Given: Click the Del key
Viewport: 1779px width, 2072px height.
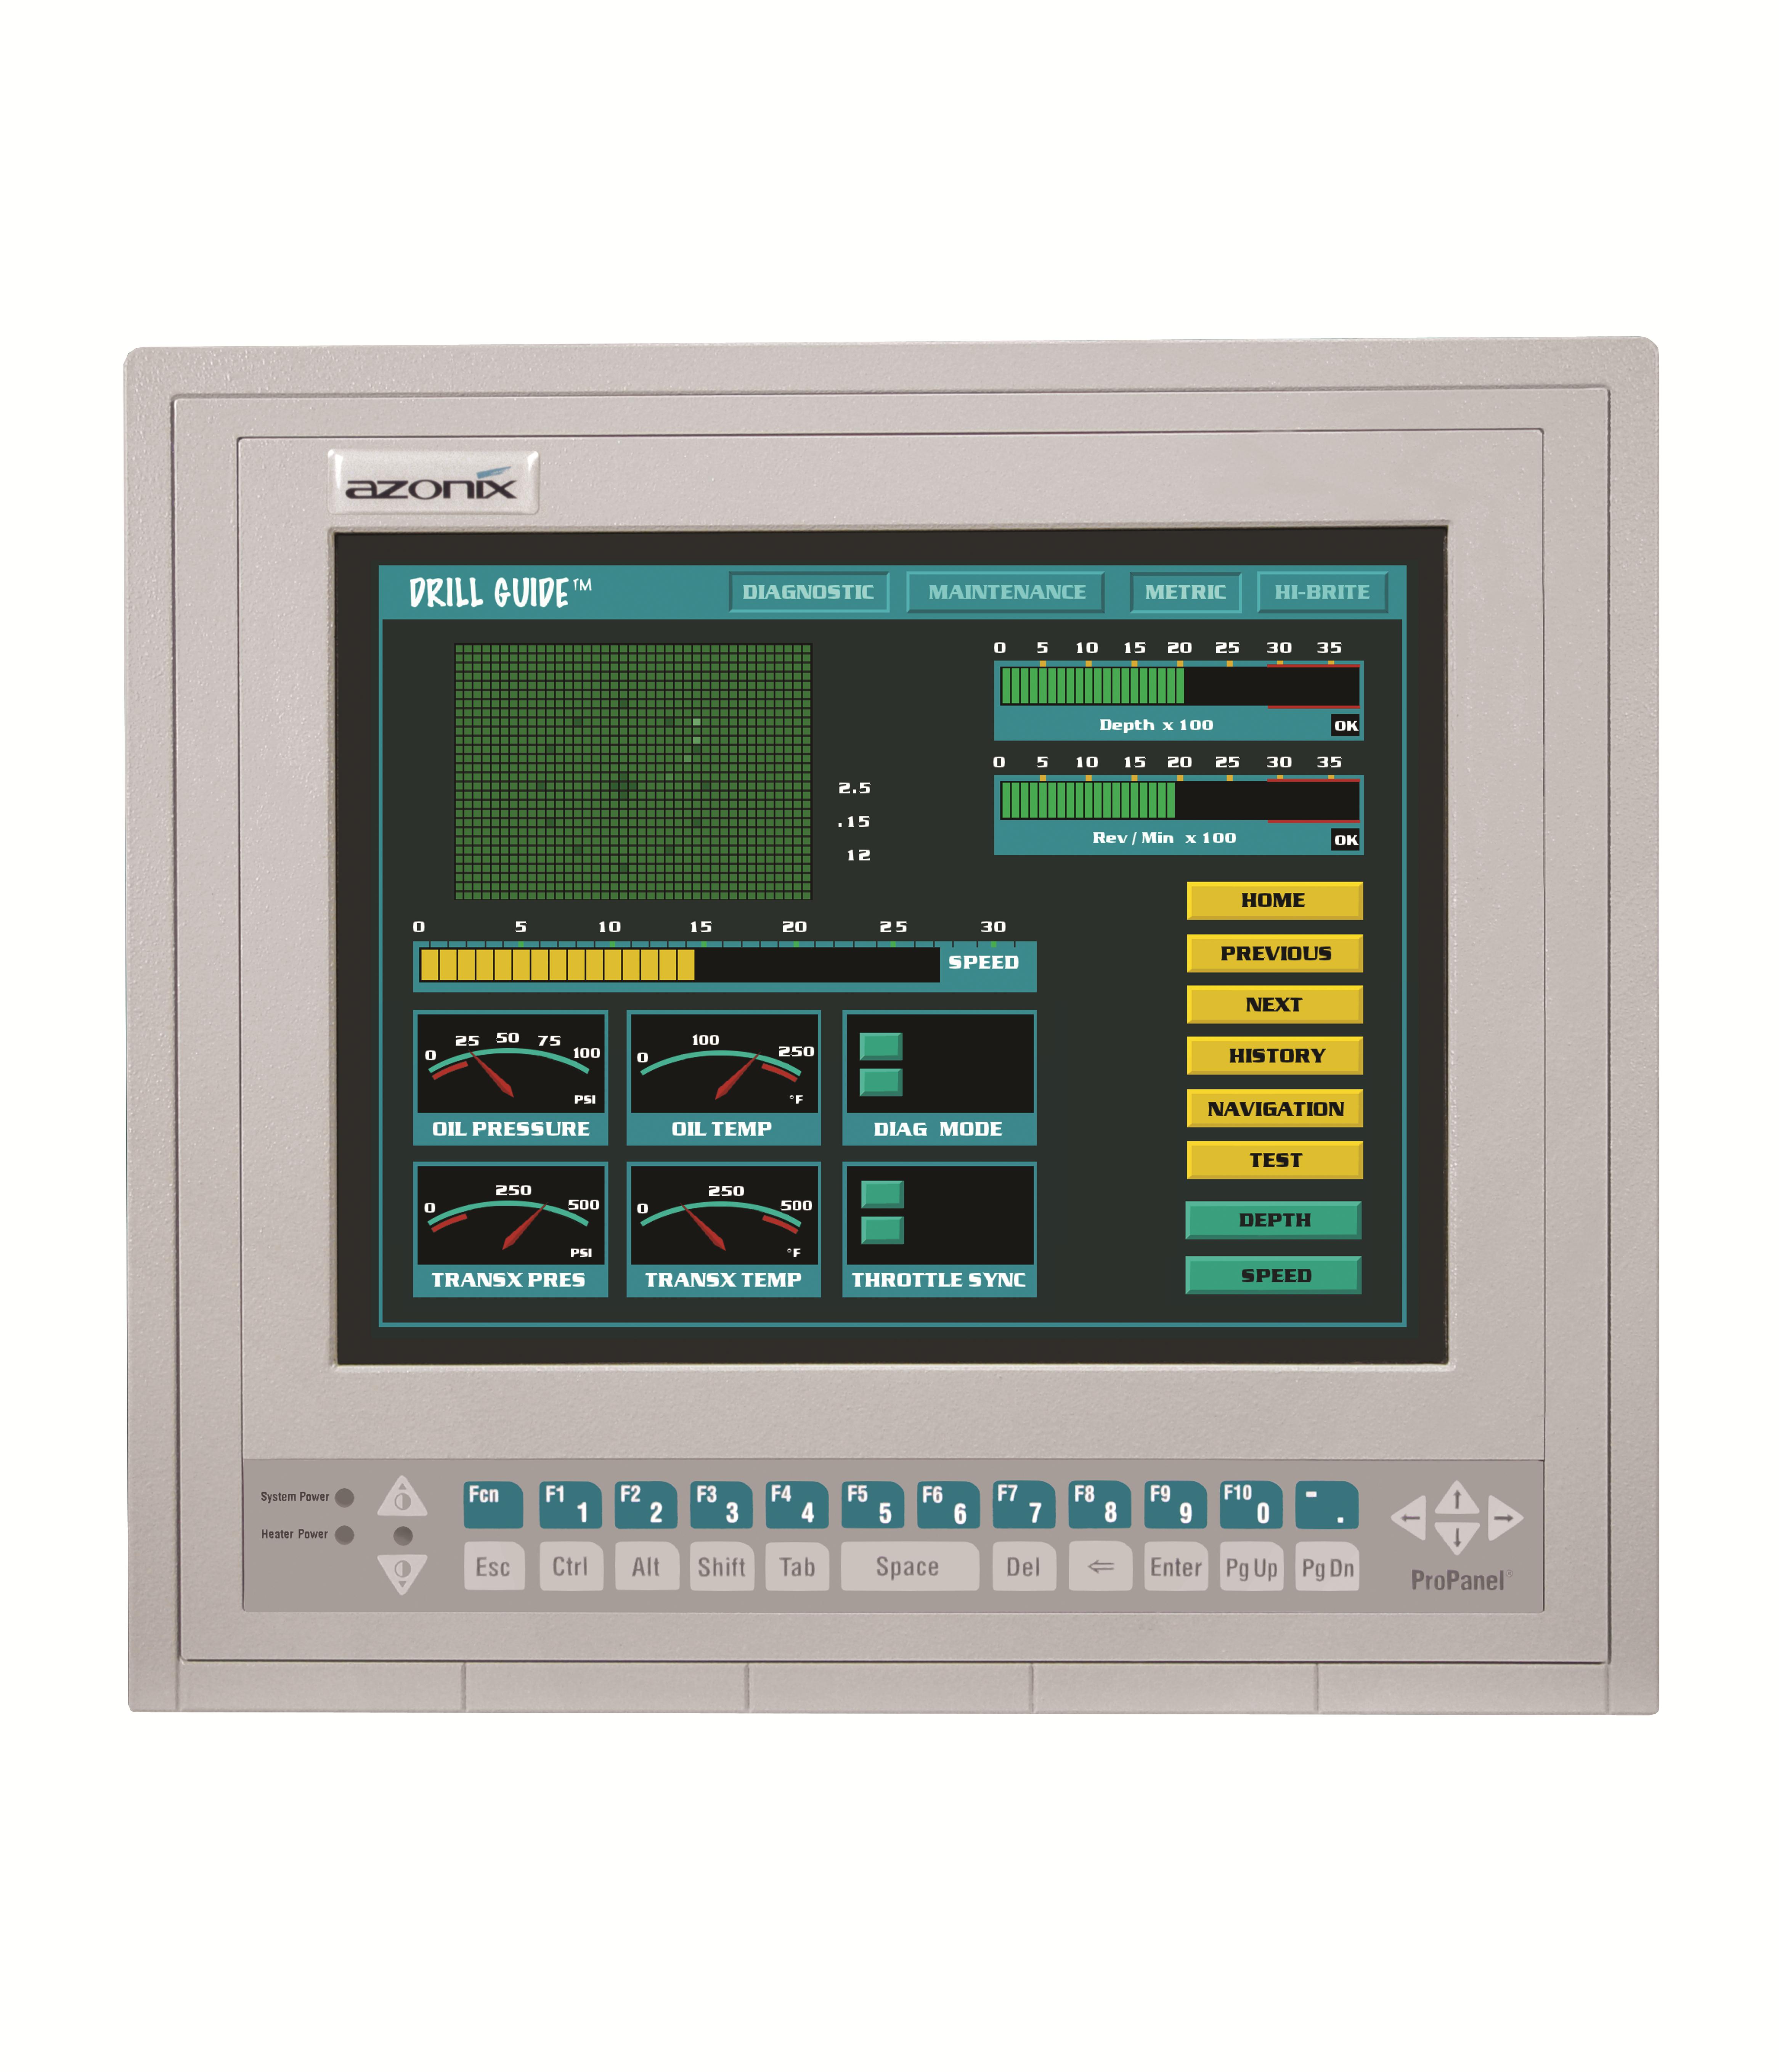Looking at the screenshot, I should point(1024,1566).
